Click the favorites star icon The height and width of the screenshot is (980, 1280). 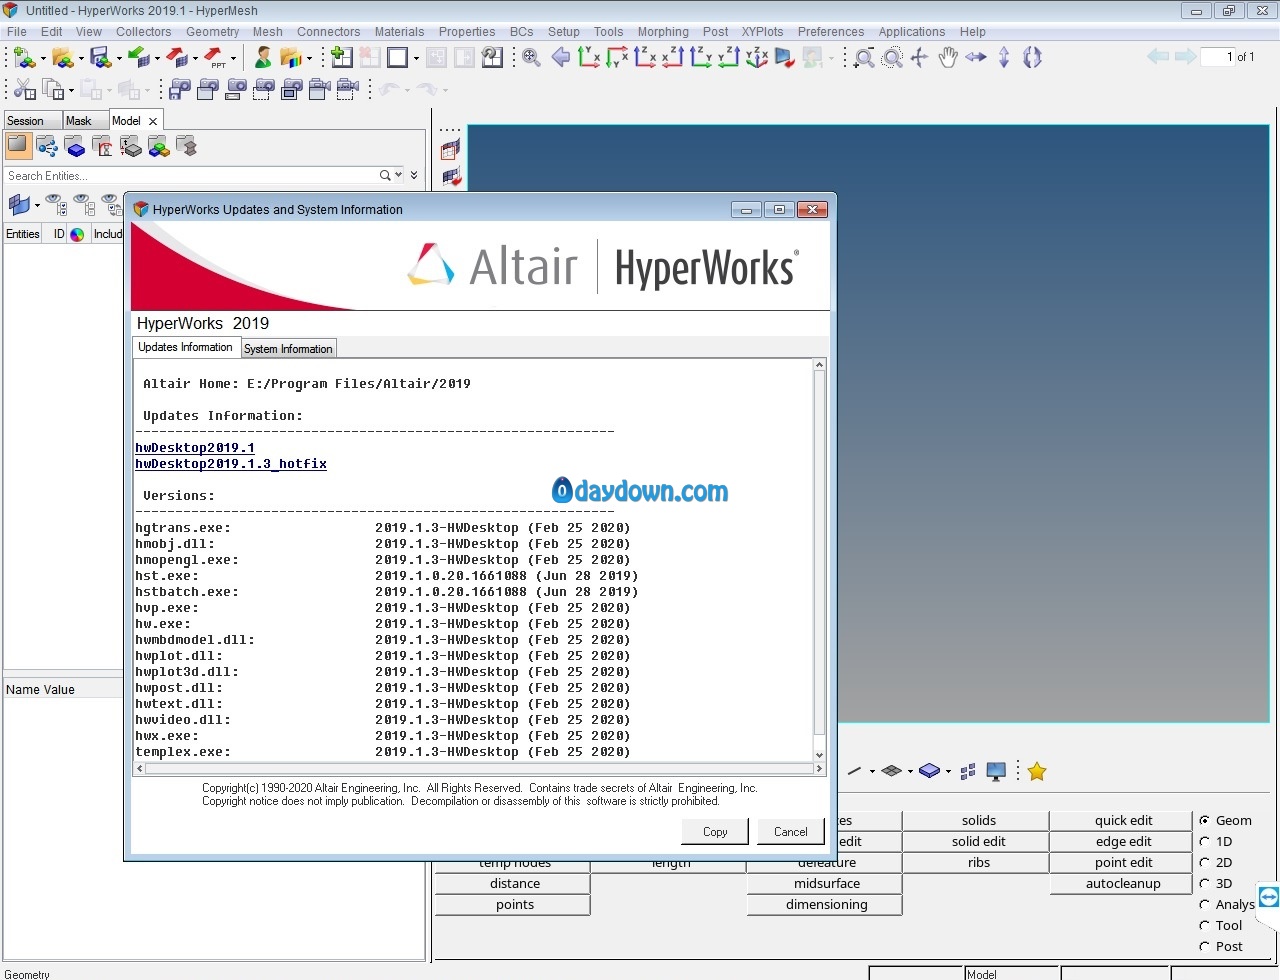[1037, 771]
